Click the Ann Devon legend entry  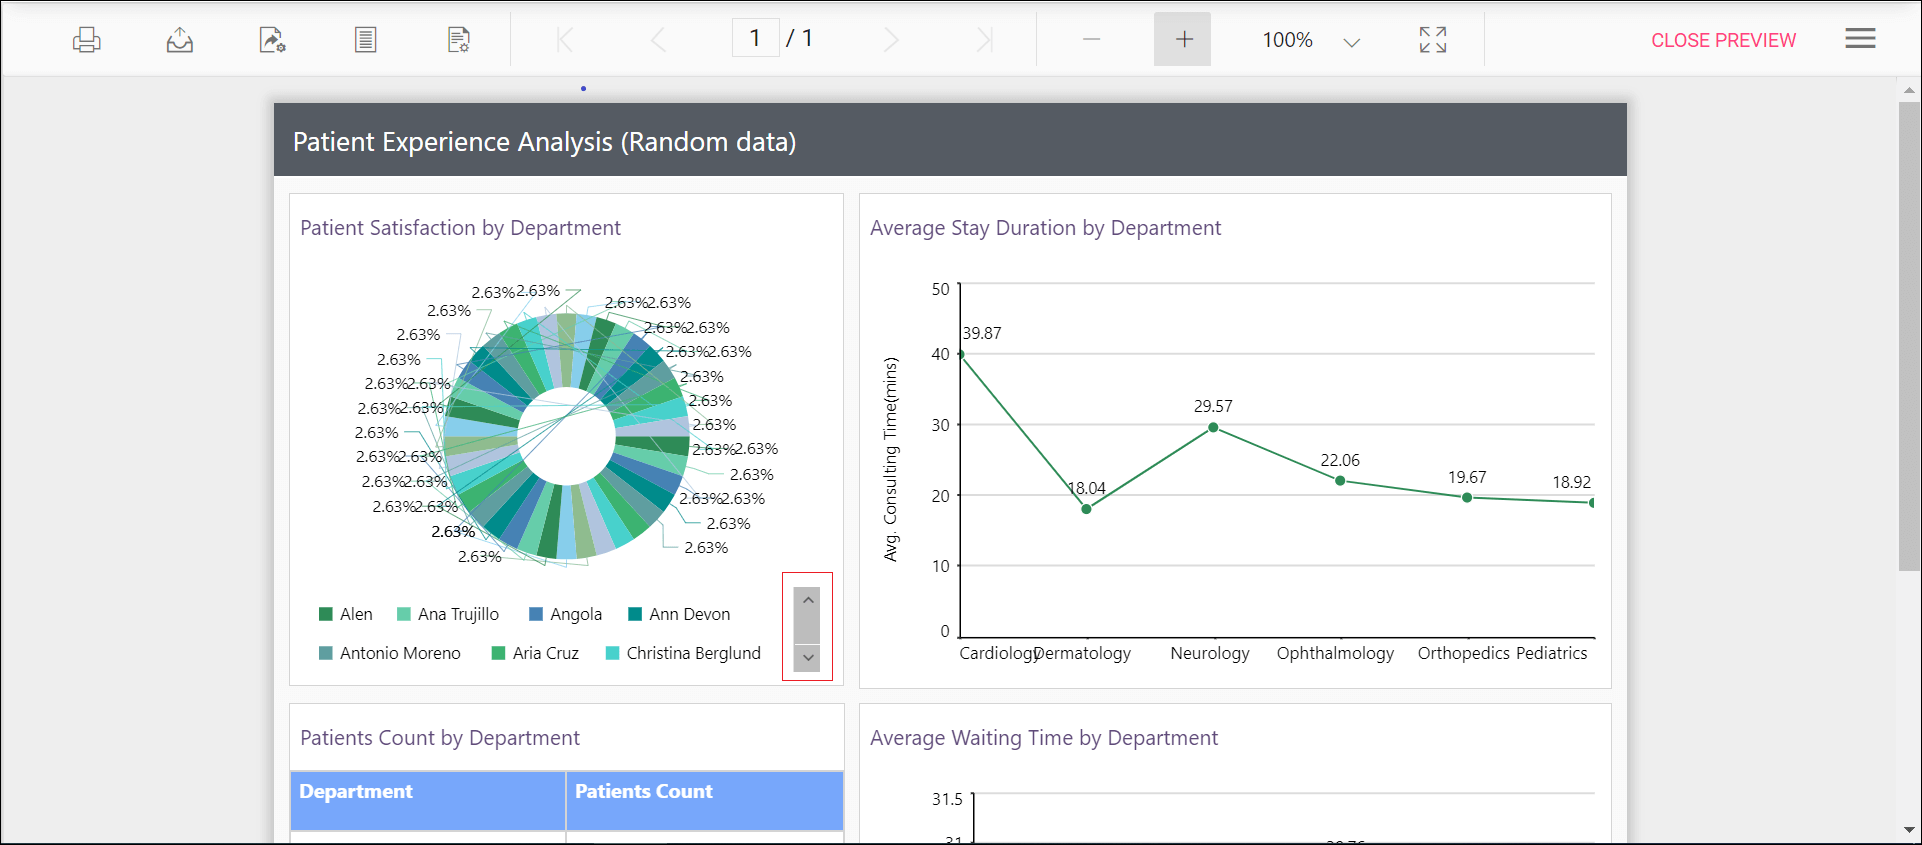tap(679, 614)
